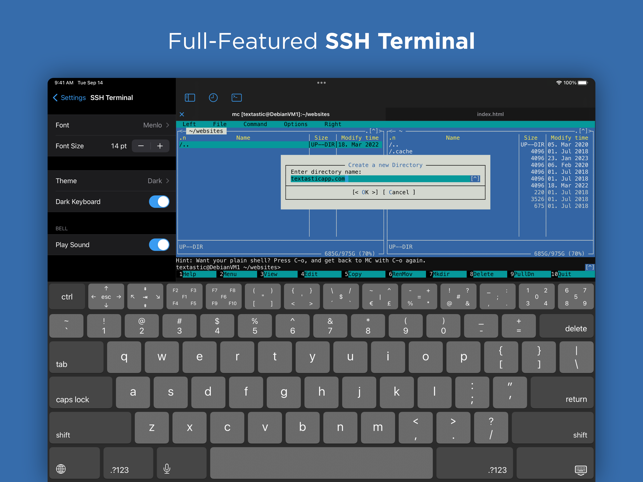Open the Command menu in mc

click(x=255, y=124)
